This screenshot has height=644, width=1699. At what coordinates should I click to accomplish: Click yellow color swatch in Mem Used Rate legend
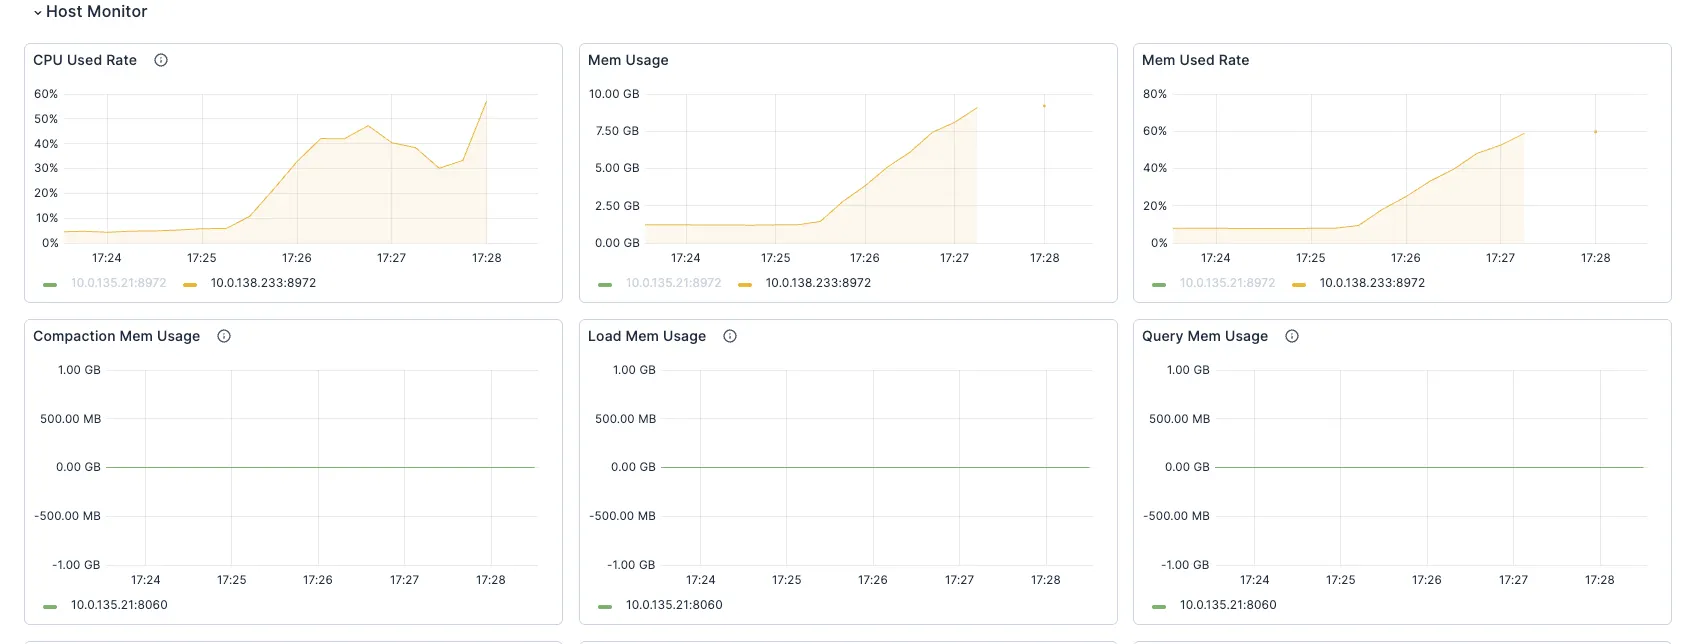(x=1299, y=284)
